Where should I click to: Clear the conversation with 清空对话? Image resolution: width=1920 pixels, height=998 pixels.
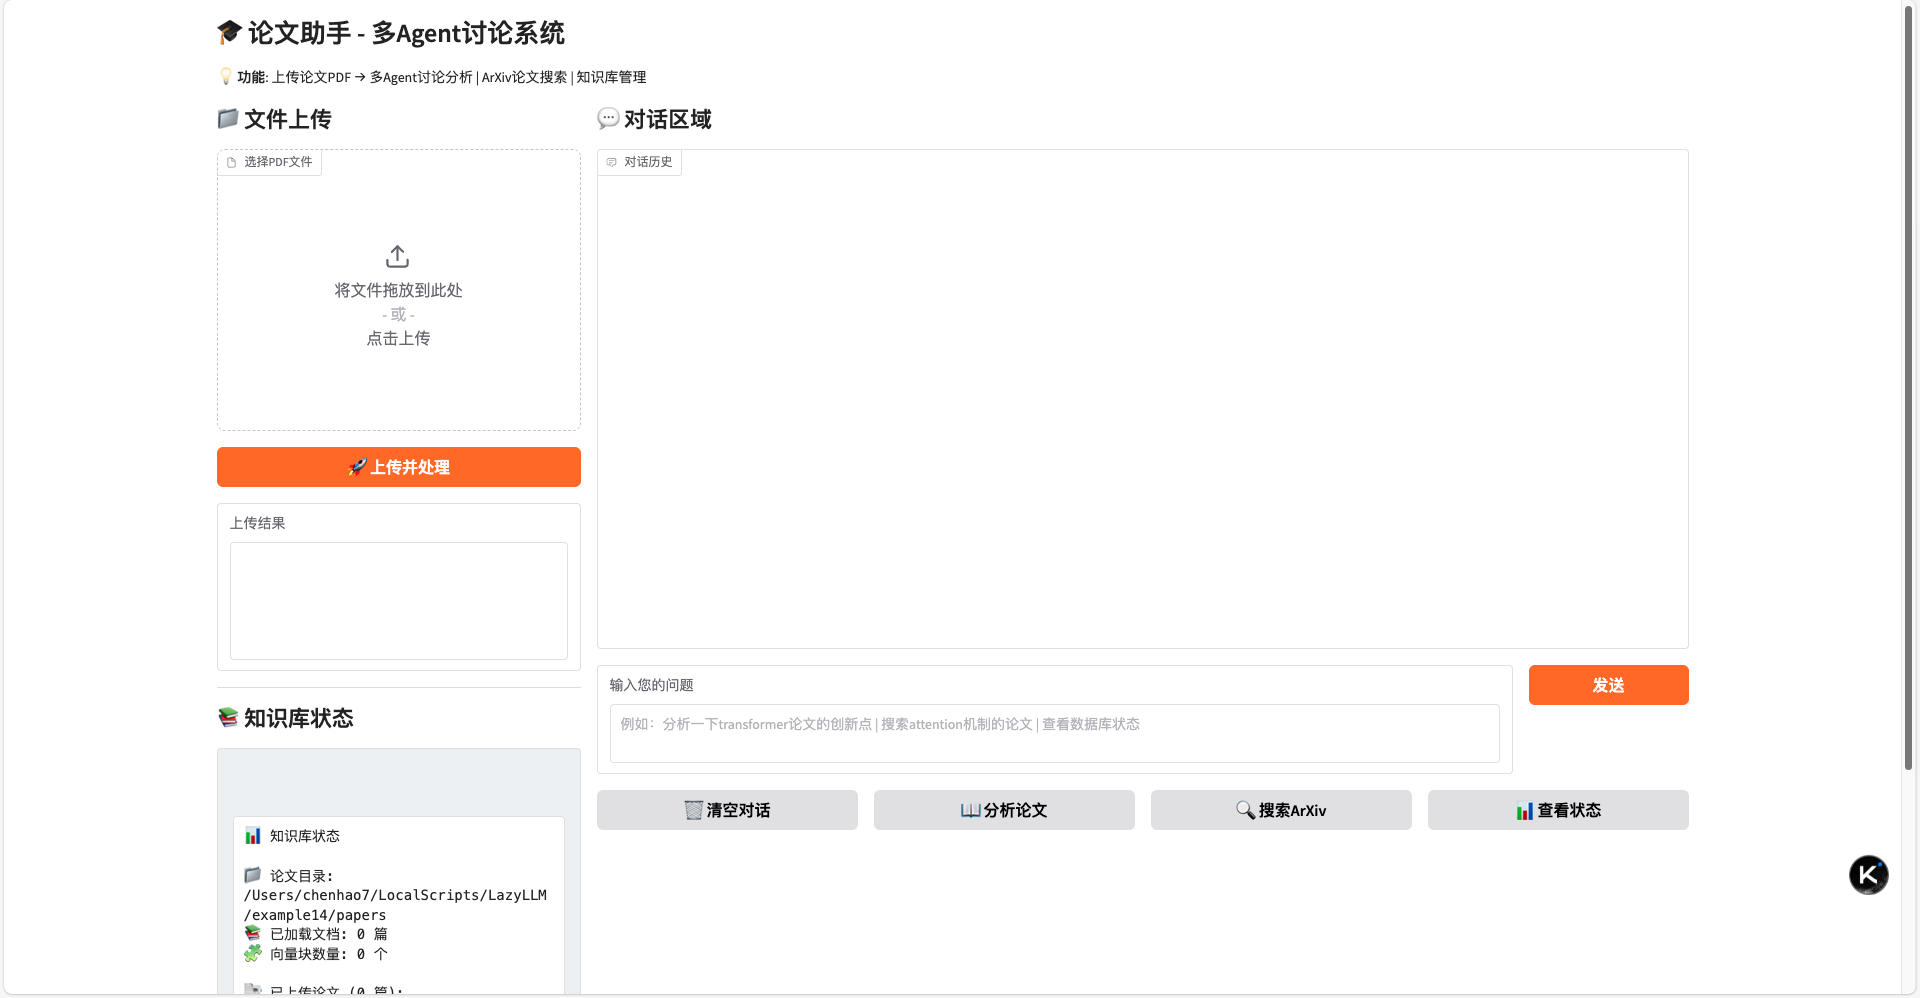click(x=727, y=810)
